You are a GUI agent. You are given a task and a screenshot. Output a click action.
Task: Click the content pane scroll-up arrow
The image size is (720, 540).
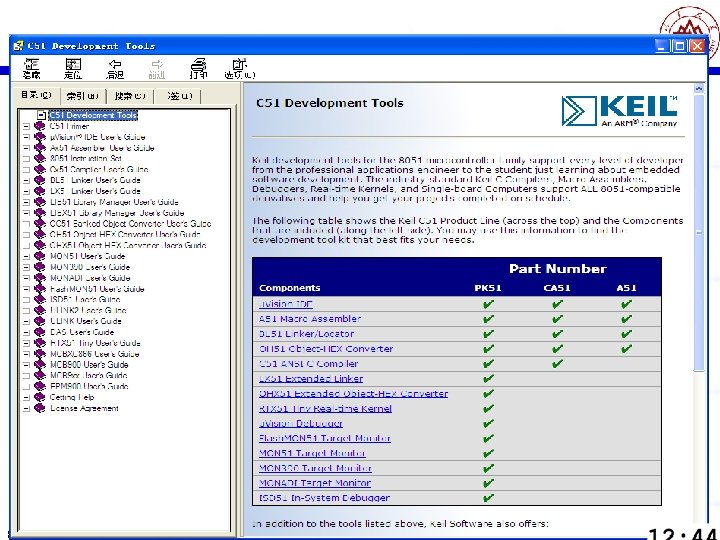pos(699,88)
